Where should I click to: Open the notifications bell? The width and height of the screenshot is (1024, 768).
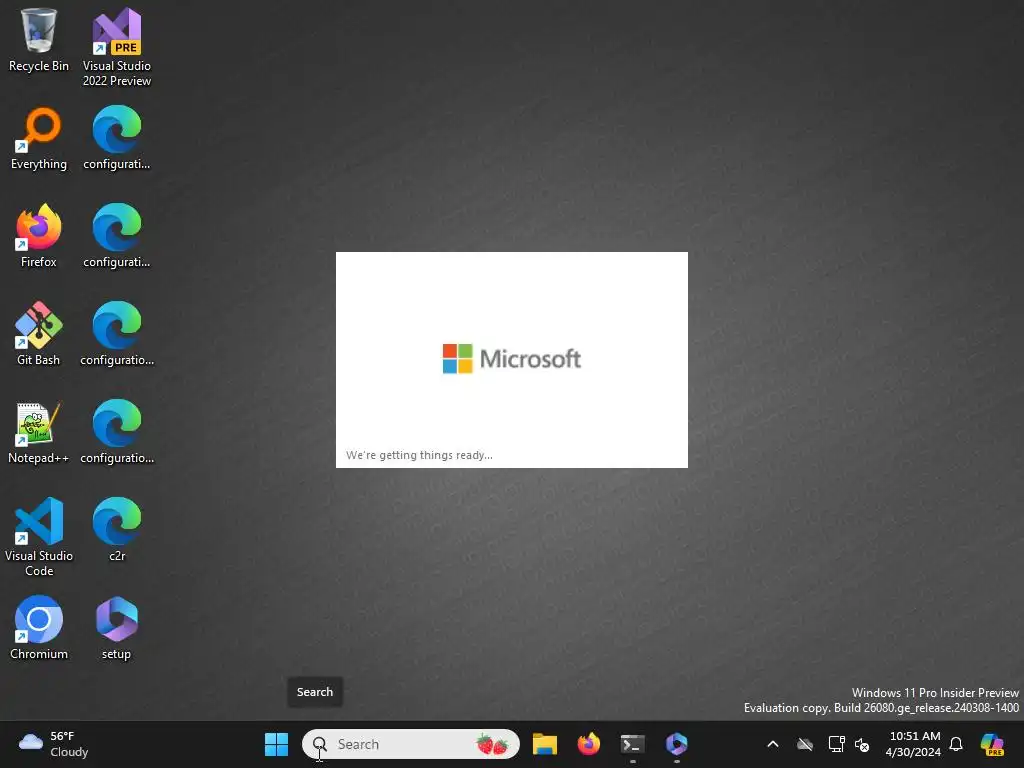956,744
